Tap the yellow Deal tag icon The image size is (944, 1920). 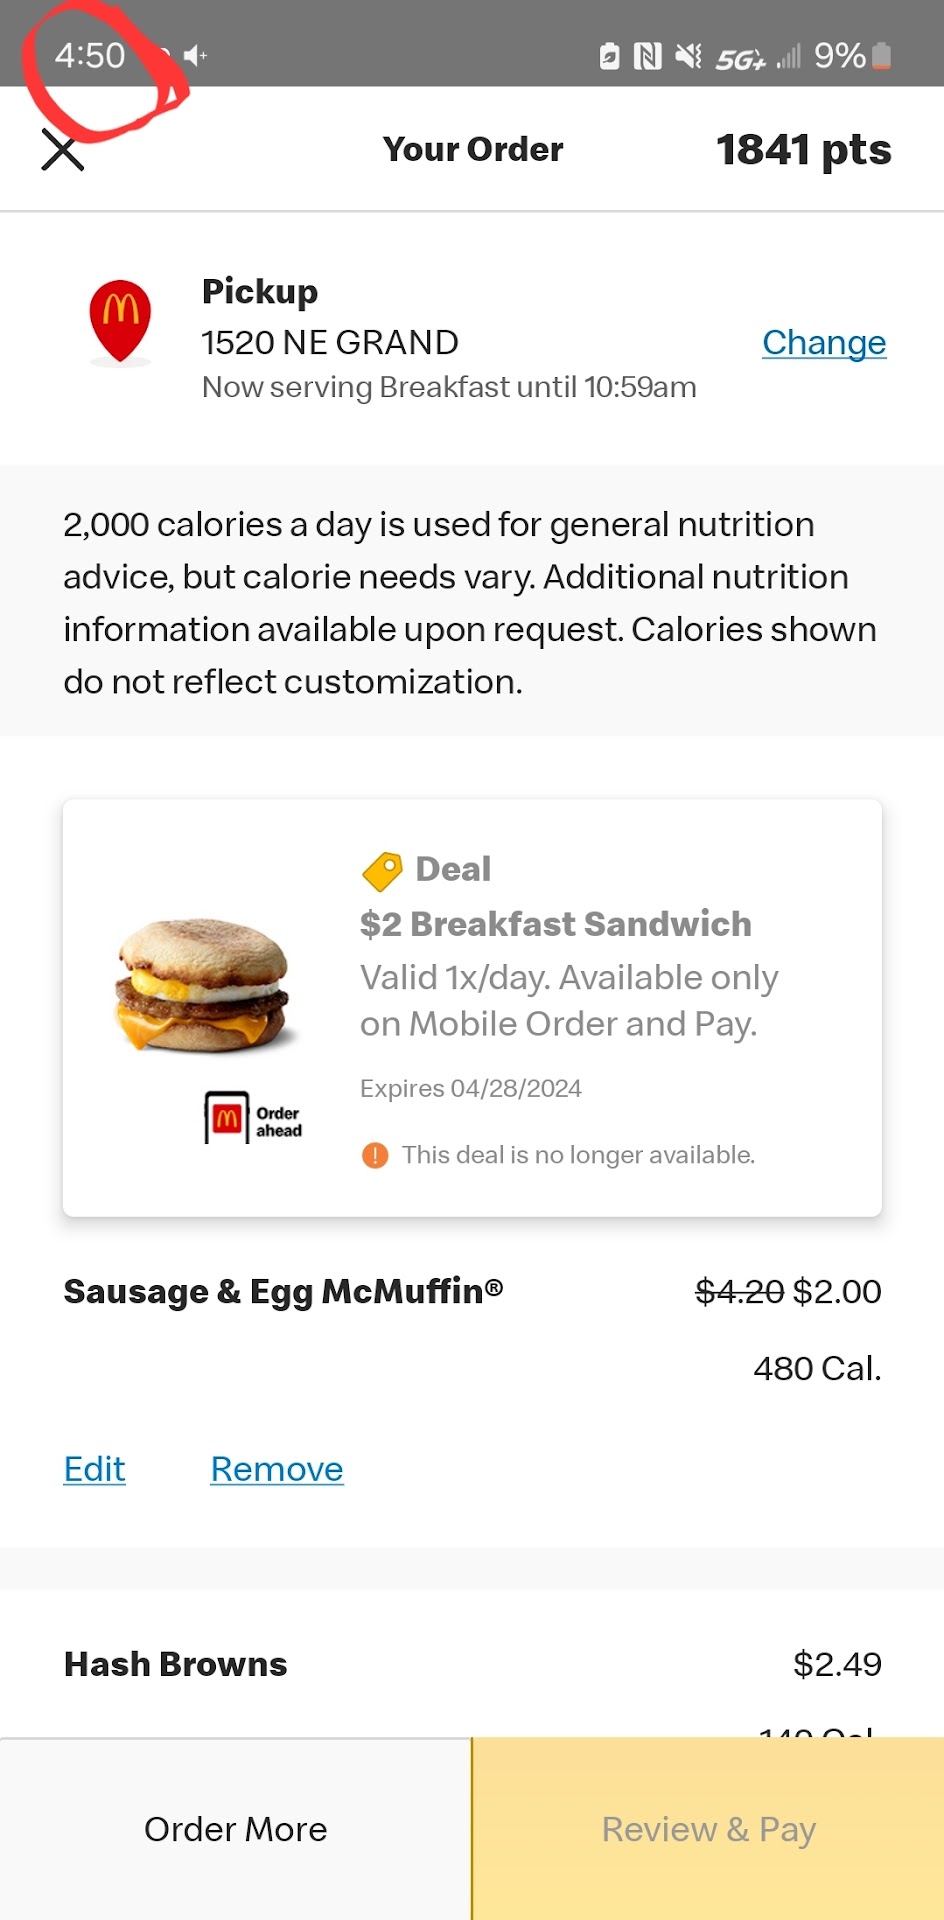(382, 871)
